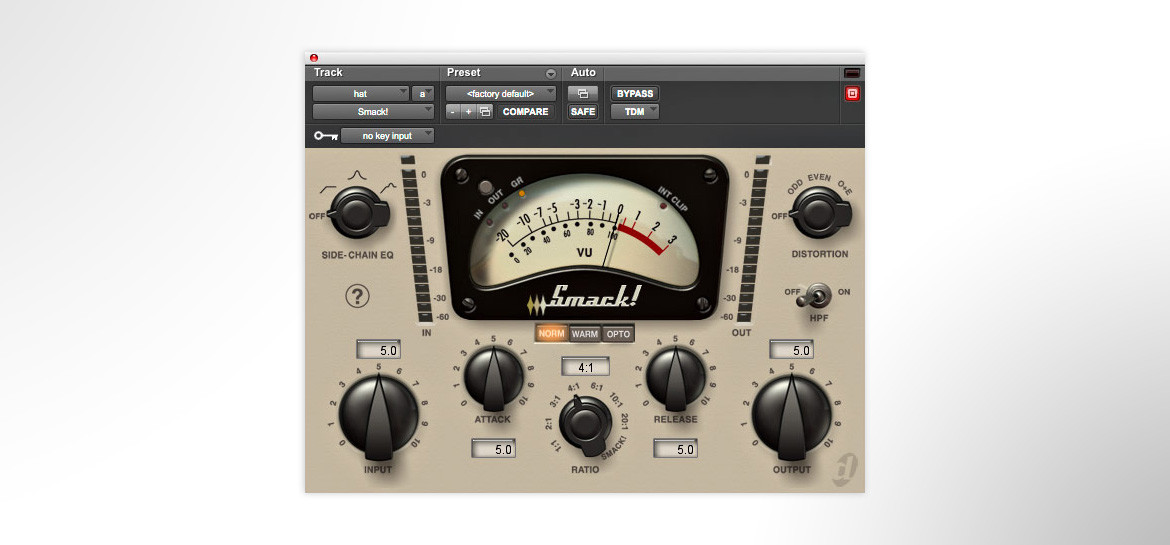Viewport: 1170px width, 545px height.
Task: Click the DISTORTION label
Action: tap(820, 254)
